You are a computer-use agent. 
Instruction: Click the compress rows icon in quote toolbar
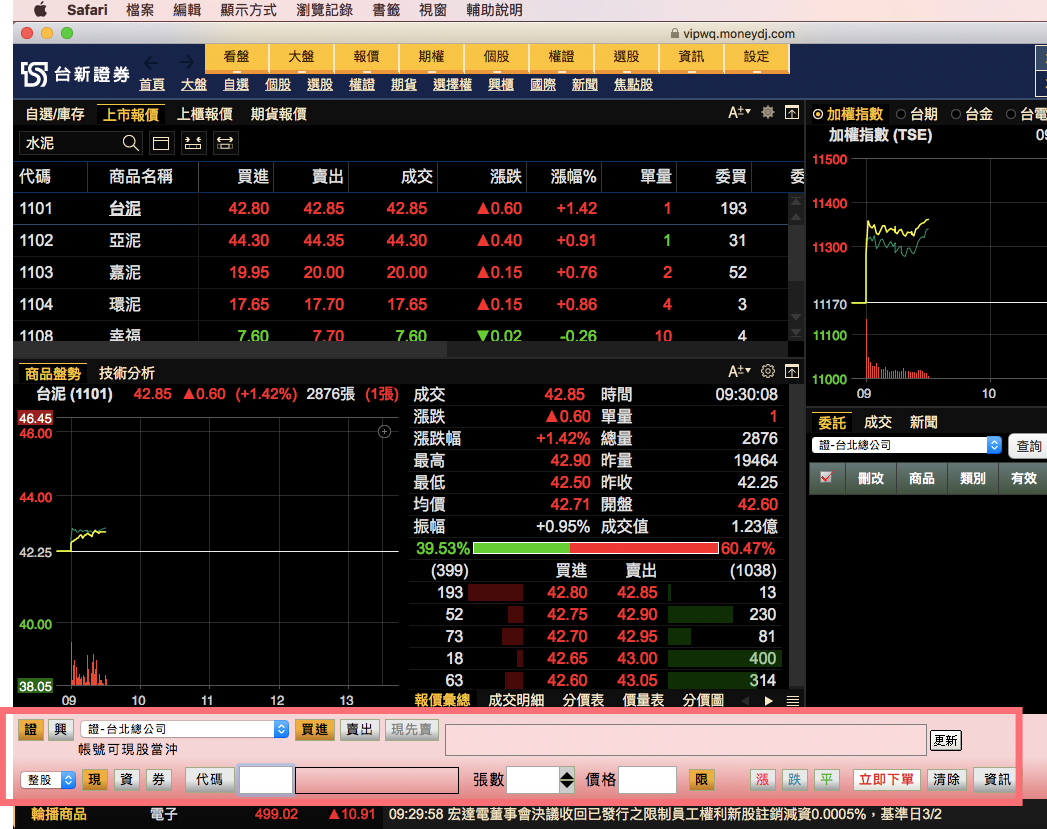tap(193, 143)
